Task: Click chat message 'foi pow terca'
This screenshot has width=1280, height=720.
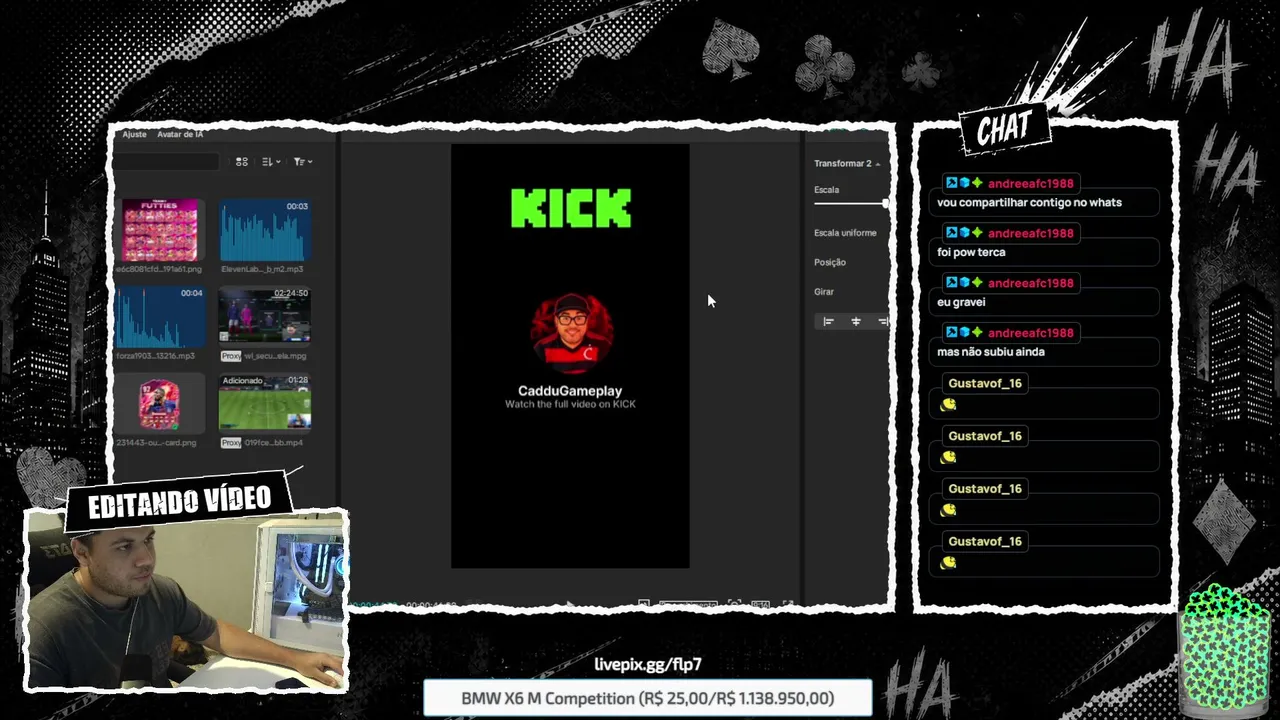Action: (971, 252)
